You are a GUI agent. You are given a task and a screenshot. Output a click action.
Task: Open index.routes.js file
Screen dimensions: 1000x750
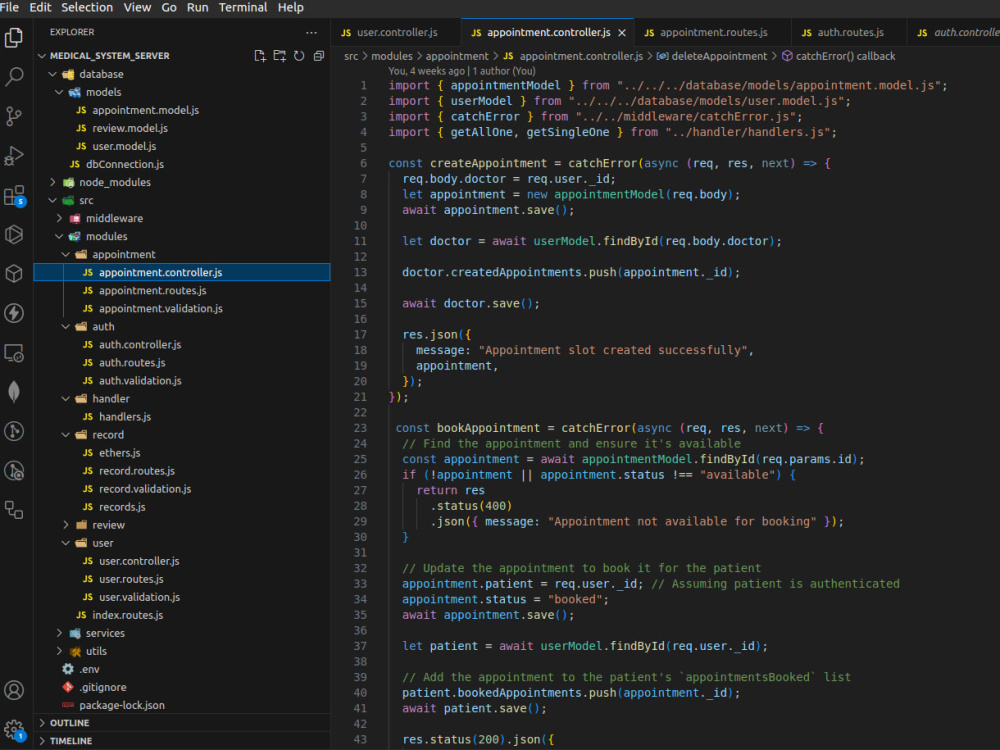(128, 615)
